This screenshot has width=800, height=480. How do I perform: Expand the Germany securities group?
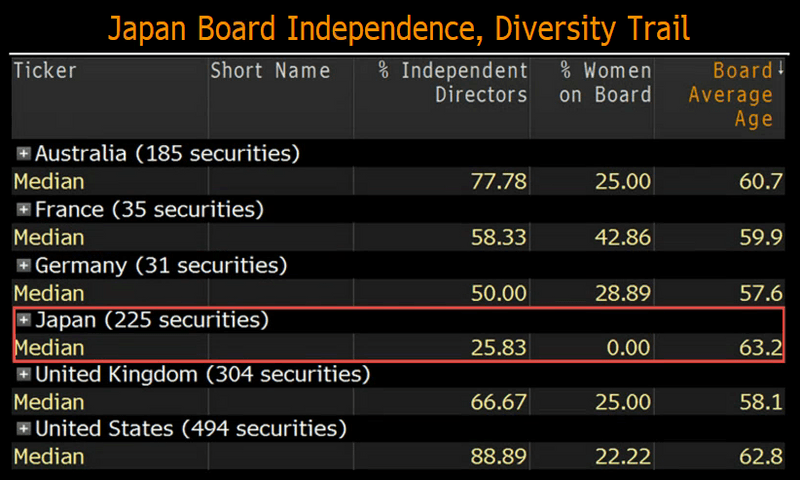(x=24, y=266)
